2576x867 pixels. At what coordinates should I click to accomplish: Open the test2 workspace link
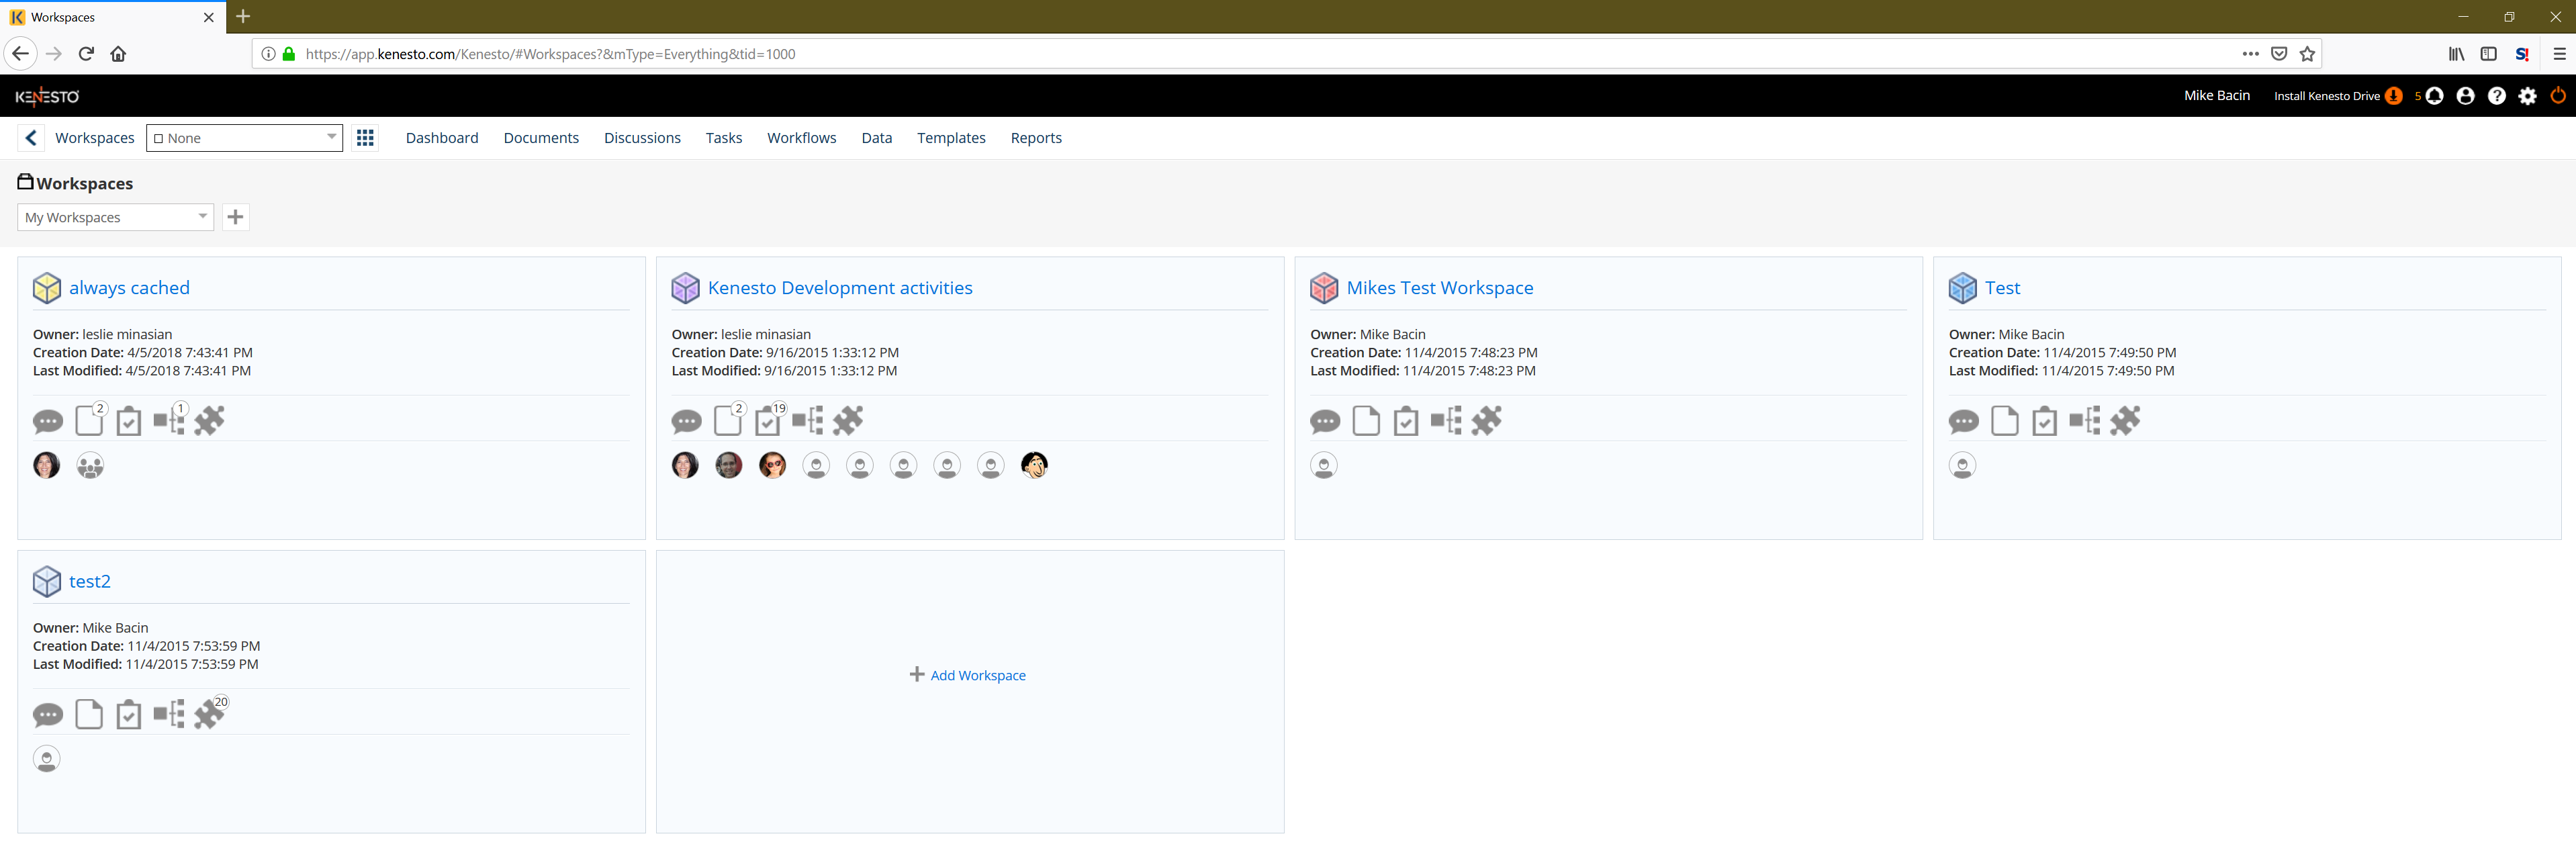pyautogui.click(x=90, y=582)
